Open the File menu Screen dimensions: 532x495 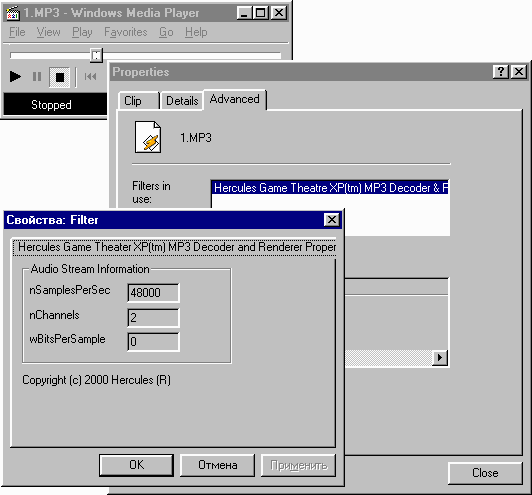tap(17, 32)
